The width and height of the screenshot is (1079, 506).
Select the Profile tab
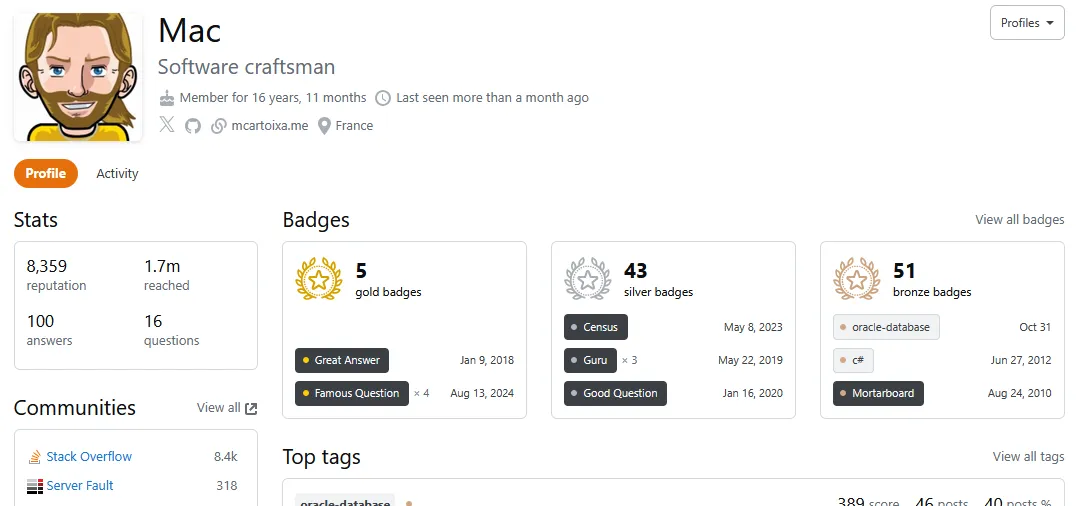tap(46, 174)
